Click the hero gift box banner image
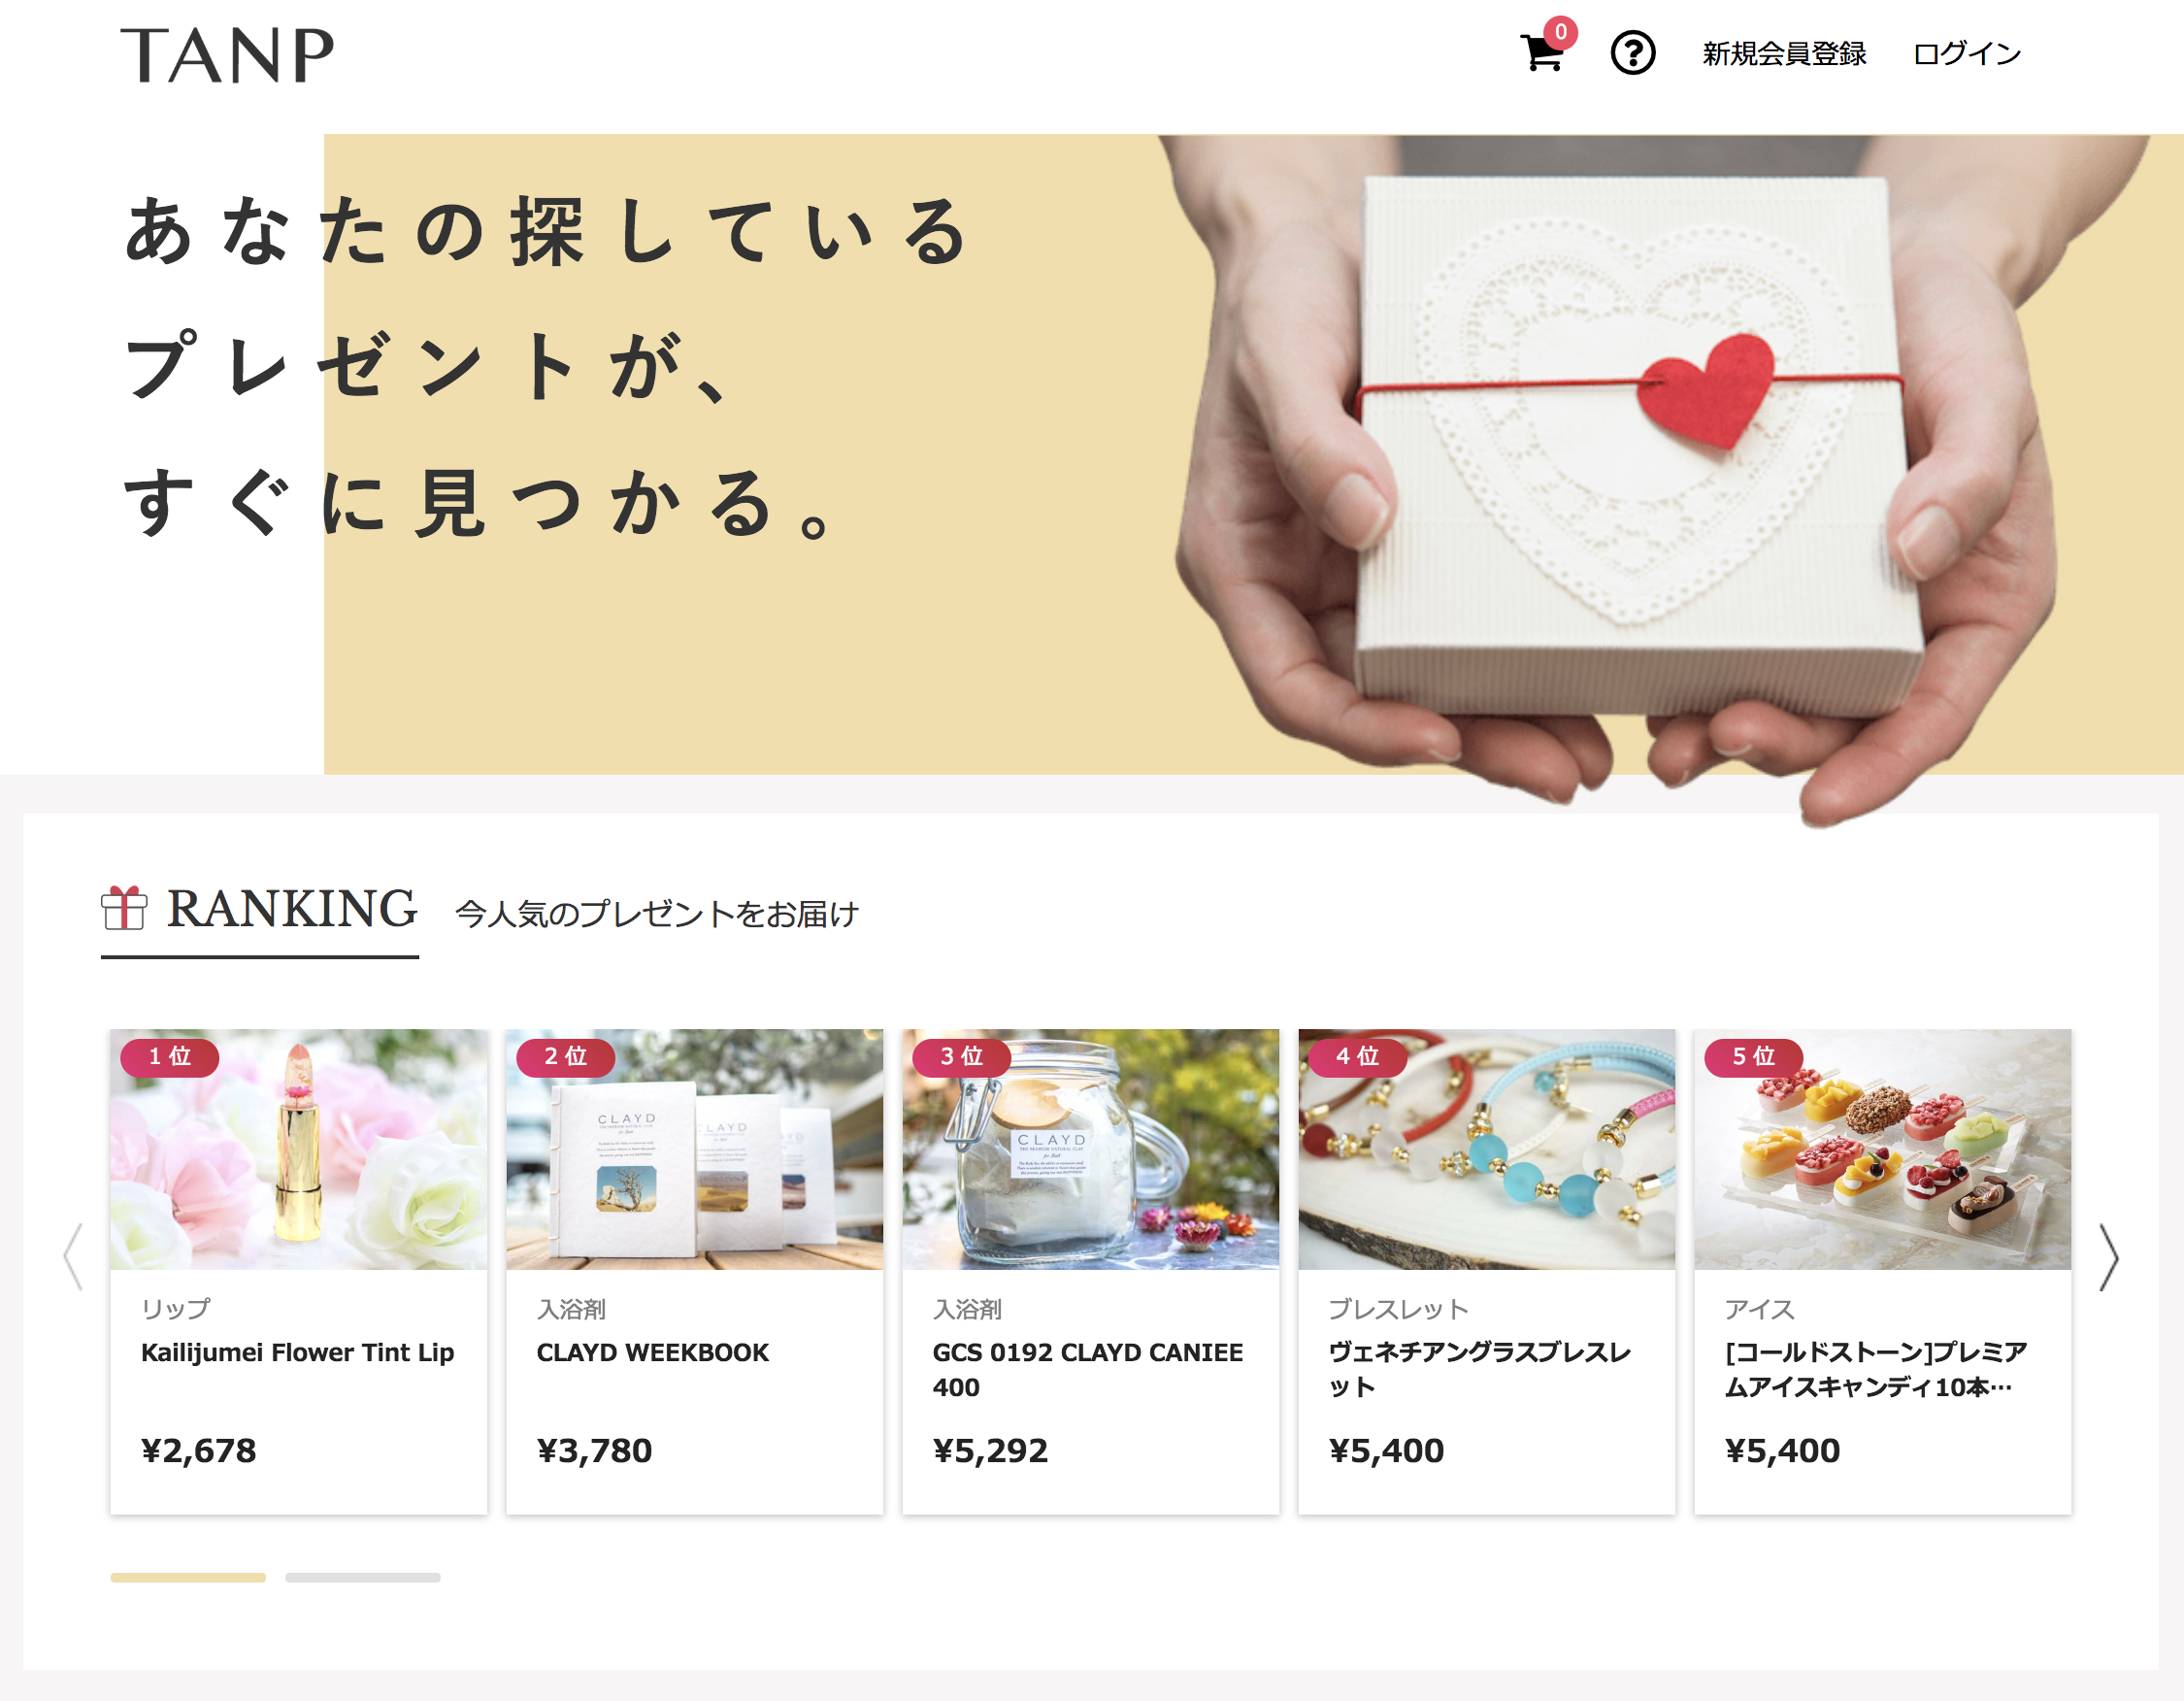 [1254, 454]
